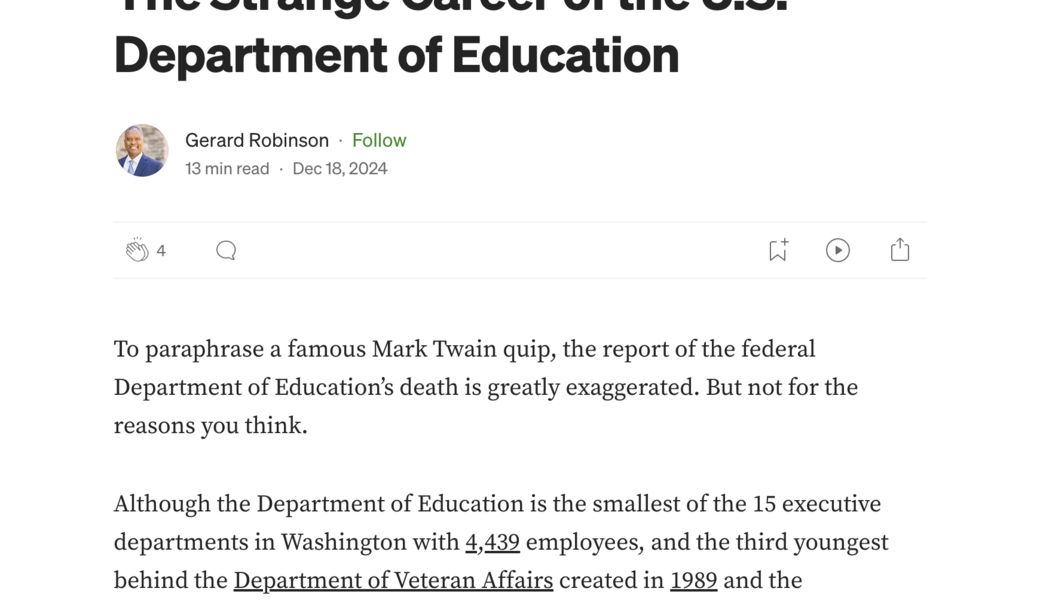Open the responses comment bubble
Viewport: 1040px width, 602px height.
coord(226,250)
